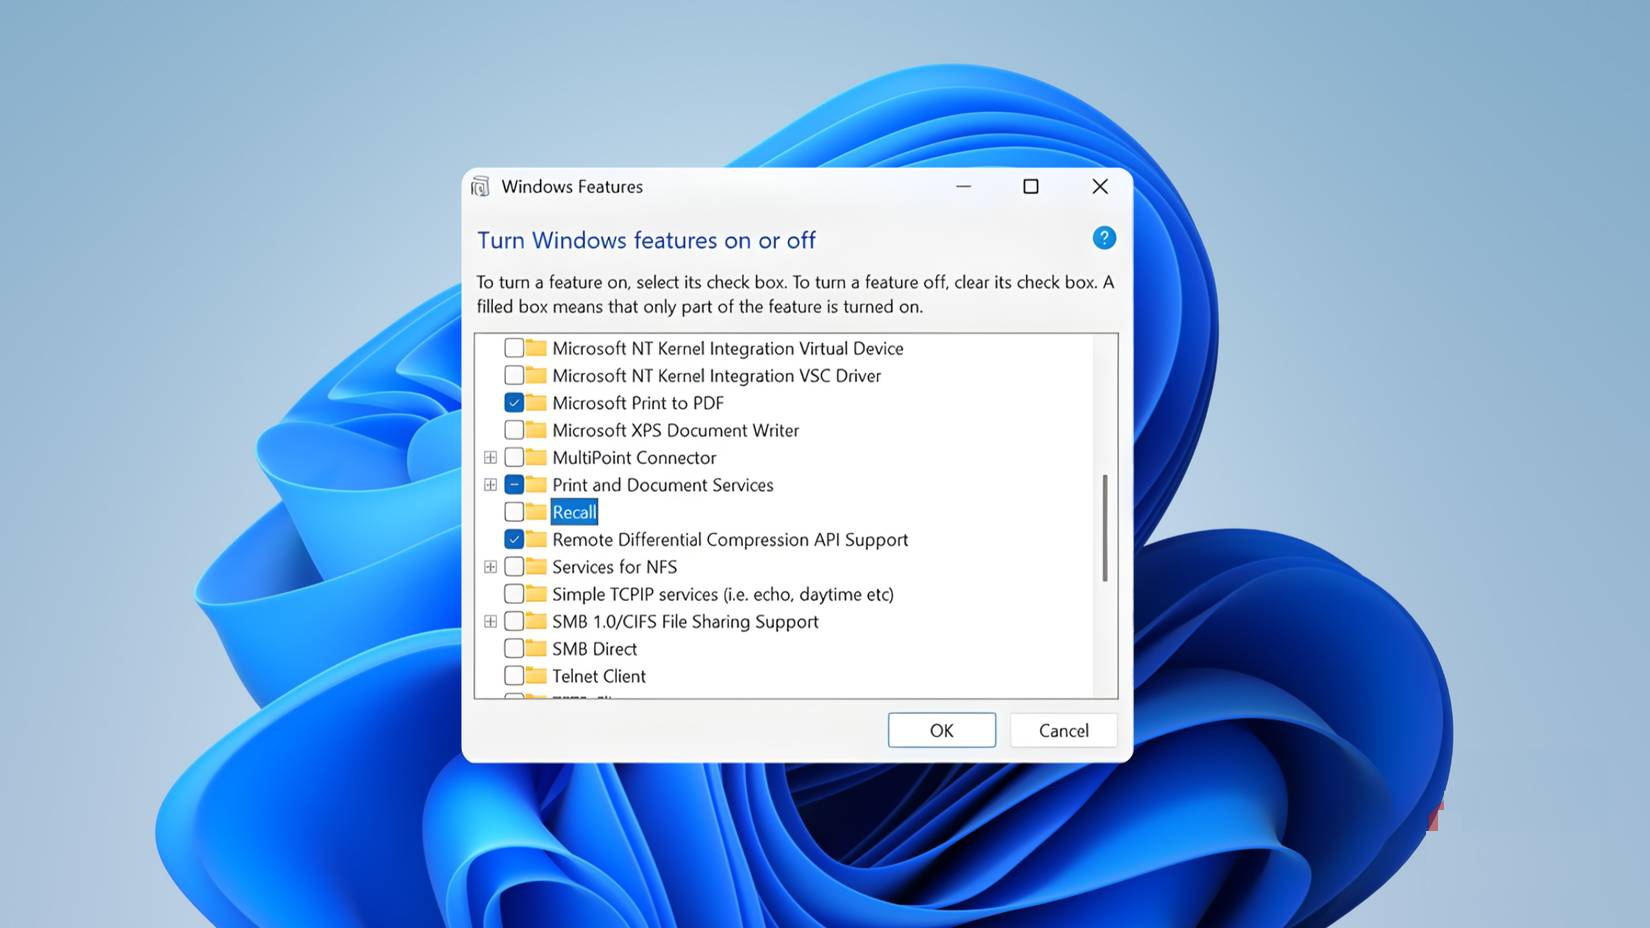Check Microsoft XPS Document Writer box

(514, 430)
